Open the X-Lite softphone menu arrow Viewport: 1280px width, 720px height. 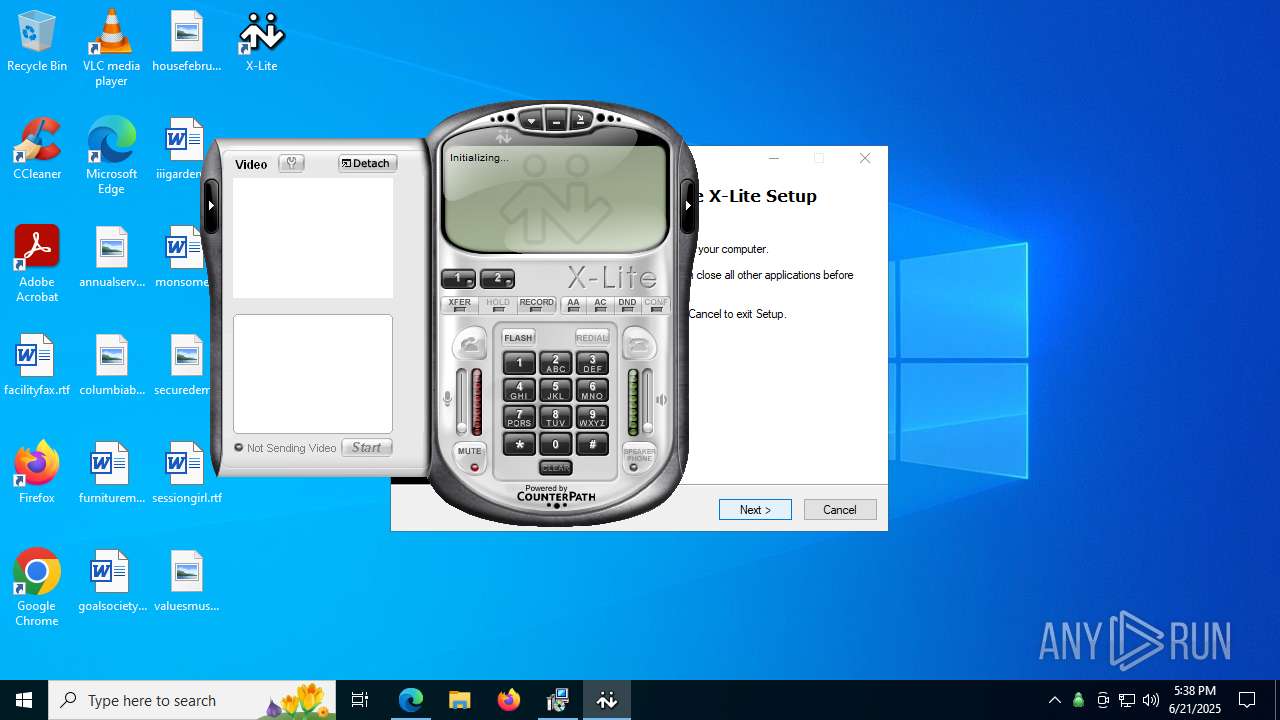[532, 121]
